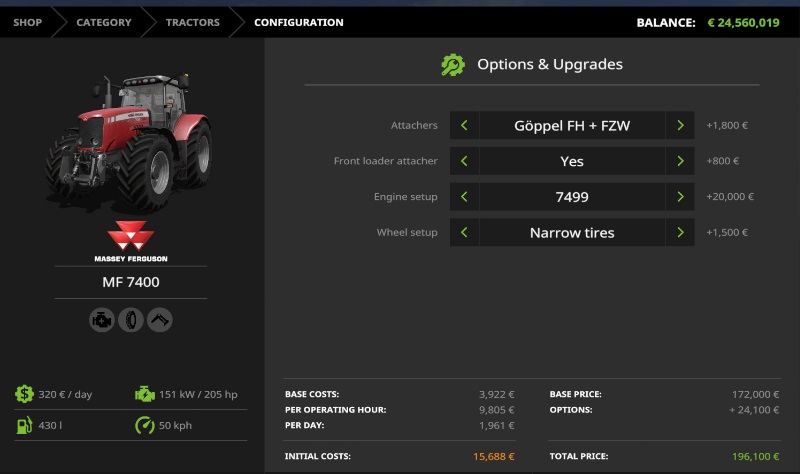This screenshot has width=800, height=474.
Task: Click the Options & Upgrades wrench gear icon
Action: [453, 65]
